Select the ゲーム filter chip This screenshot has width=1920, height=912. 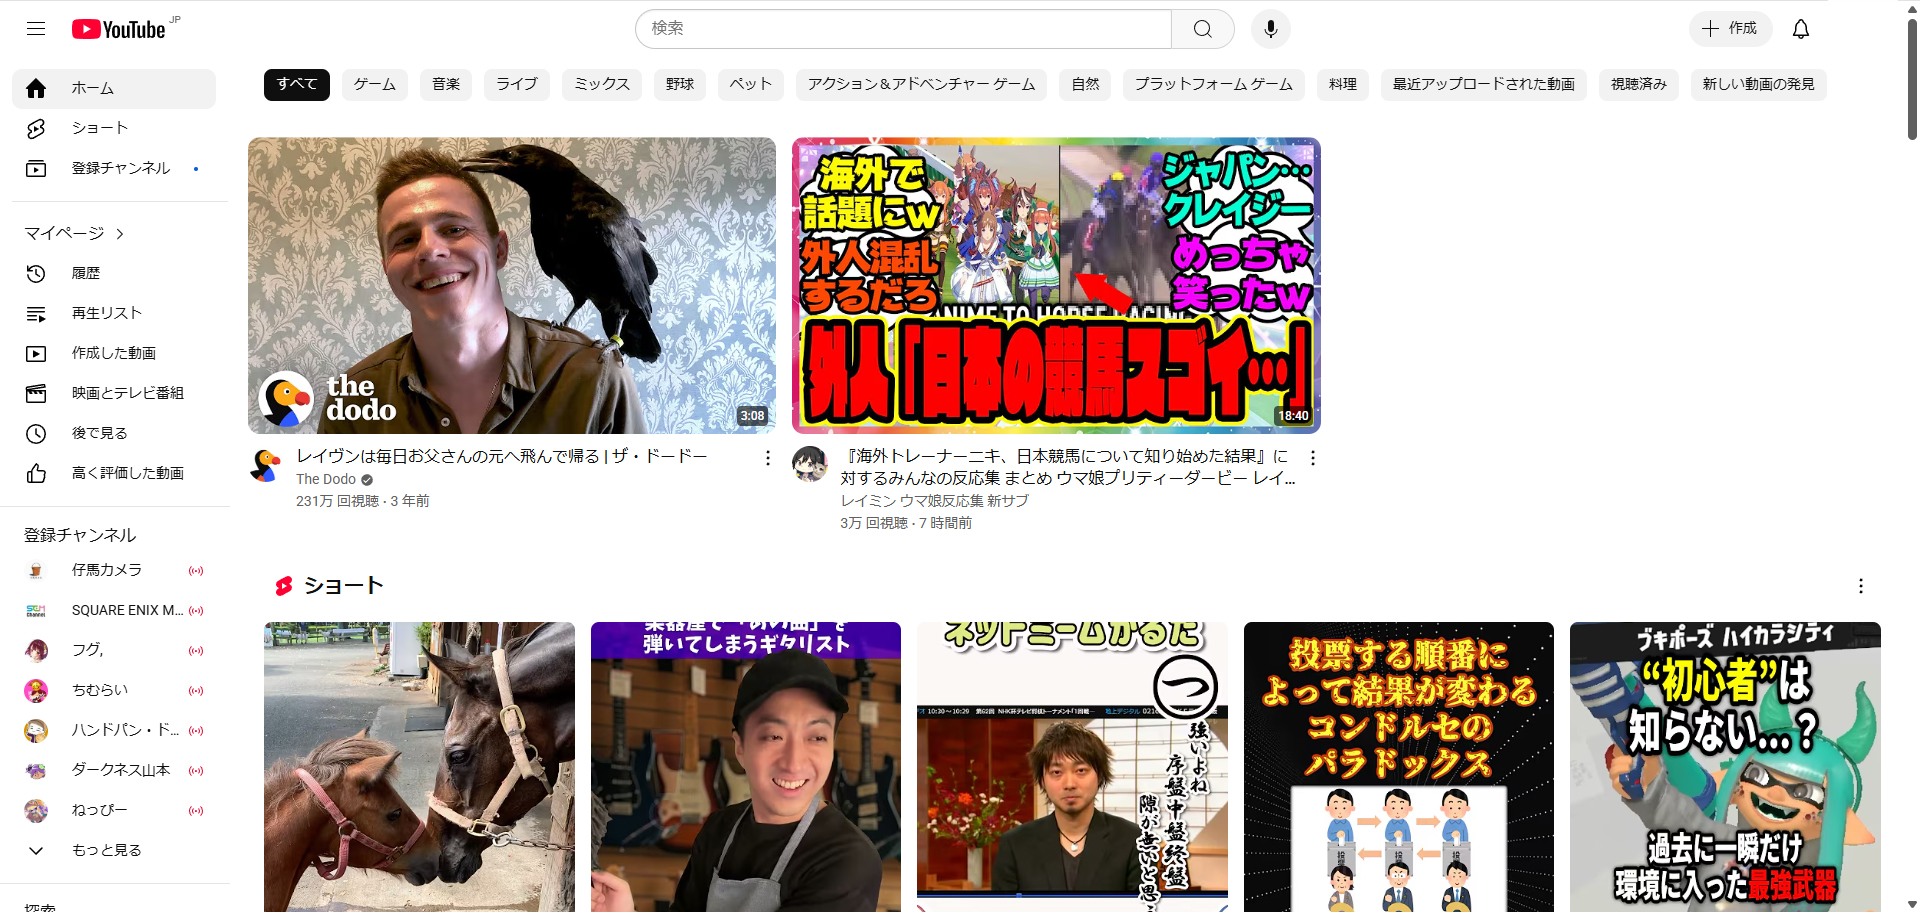point(375,84)
